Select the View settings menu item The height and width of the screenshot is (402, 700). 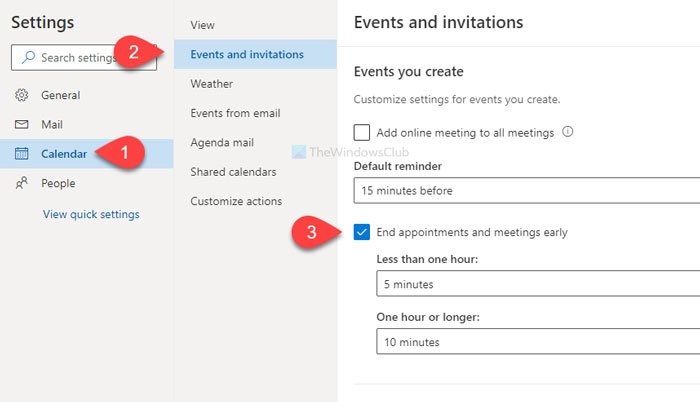(x=203, y=25)
